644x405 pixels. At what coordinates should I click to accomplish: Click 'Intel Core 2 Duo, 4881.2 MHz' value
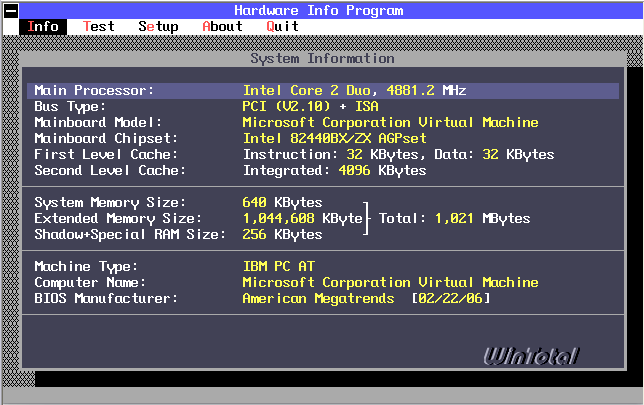click(x=354, y=90)
